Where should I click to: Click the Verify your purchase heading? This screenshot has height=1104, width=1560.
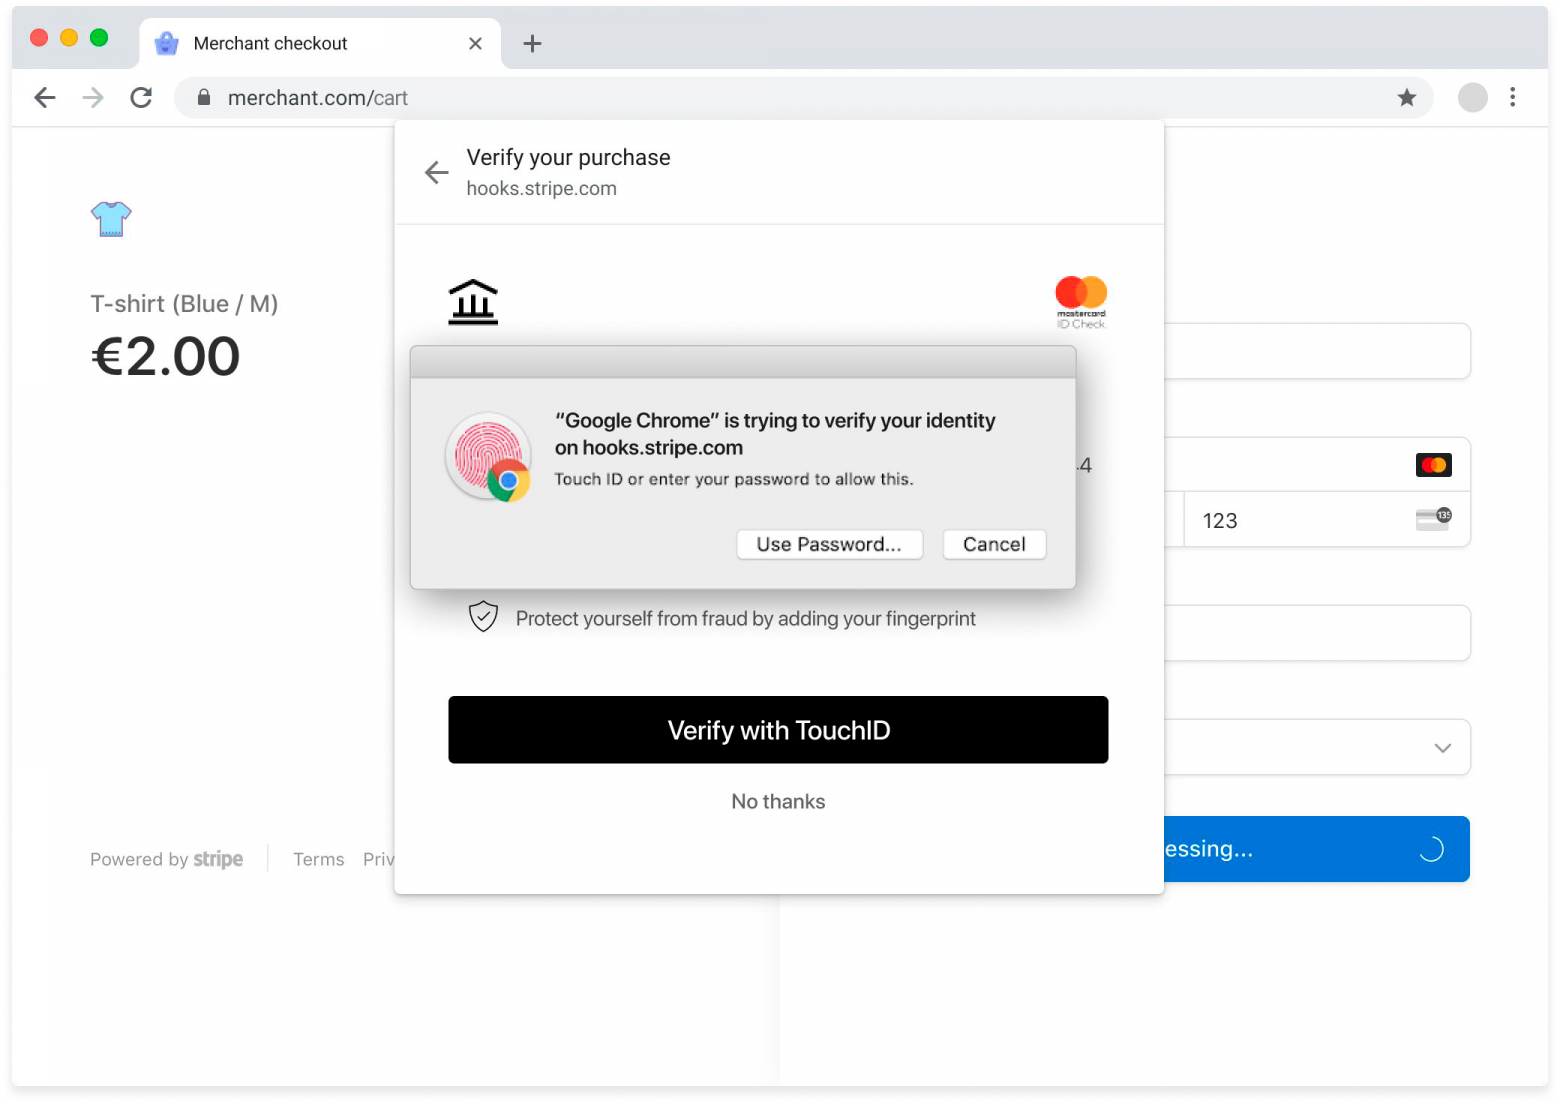point(568,157)
